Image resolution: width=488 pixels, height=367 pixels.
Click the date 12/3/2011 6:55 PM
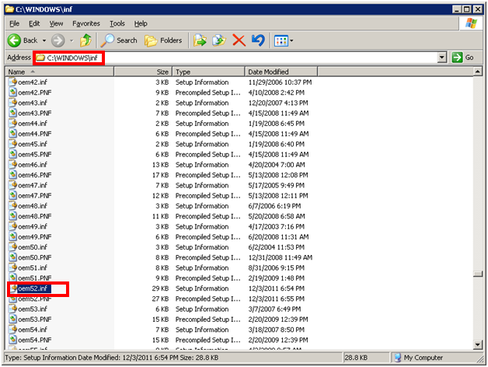point(276,299)
